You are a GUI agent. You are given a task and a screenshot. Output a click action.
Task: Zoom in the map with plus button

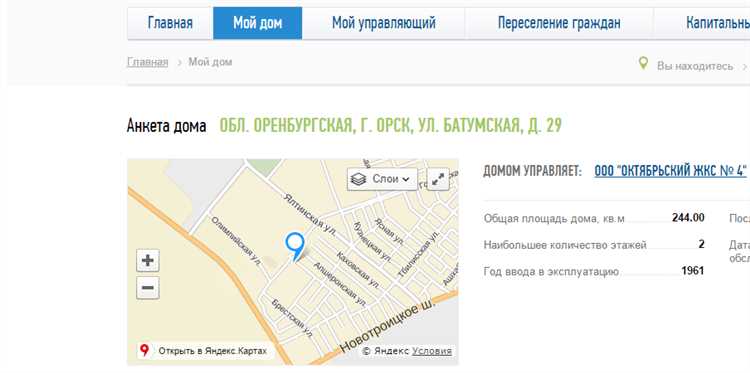148,261
